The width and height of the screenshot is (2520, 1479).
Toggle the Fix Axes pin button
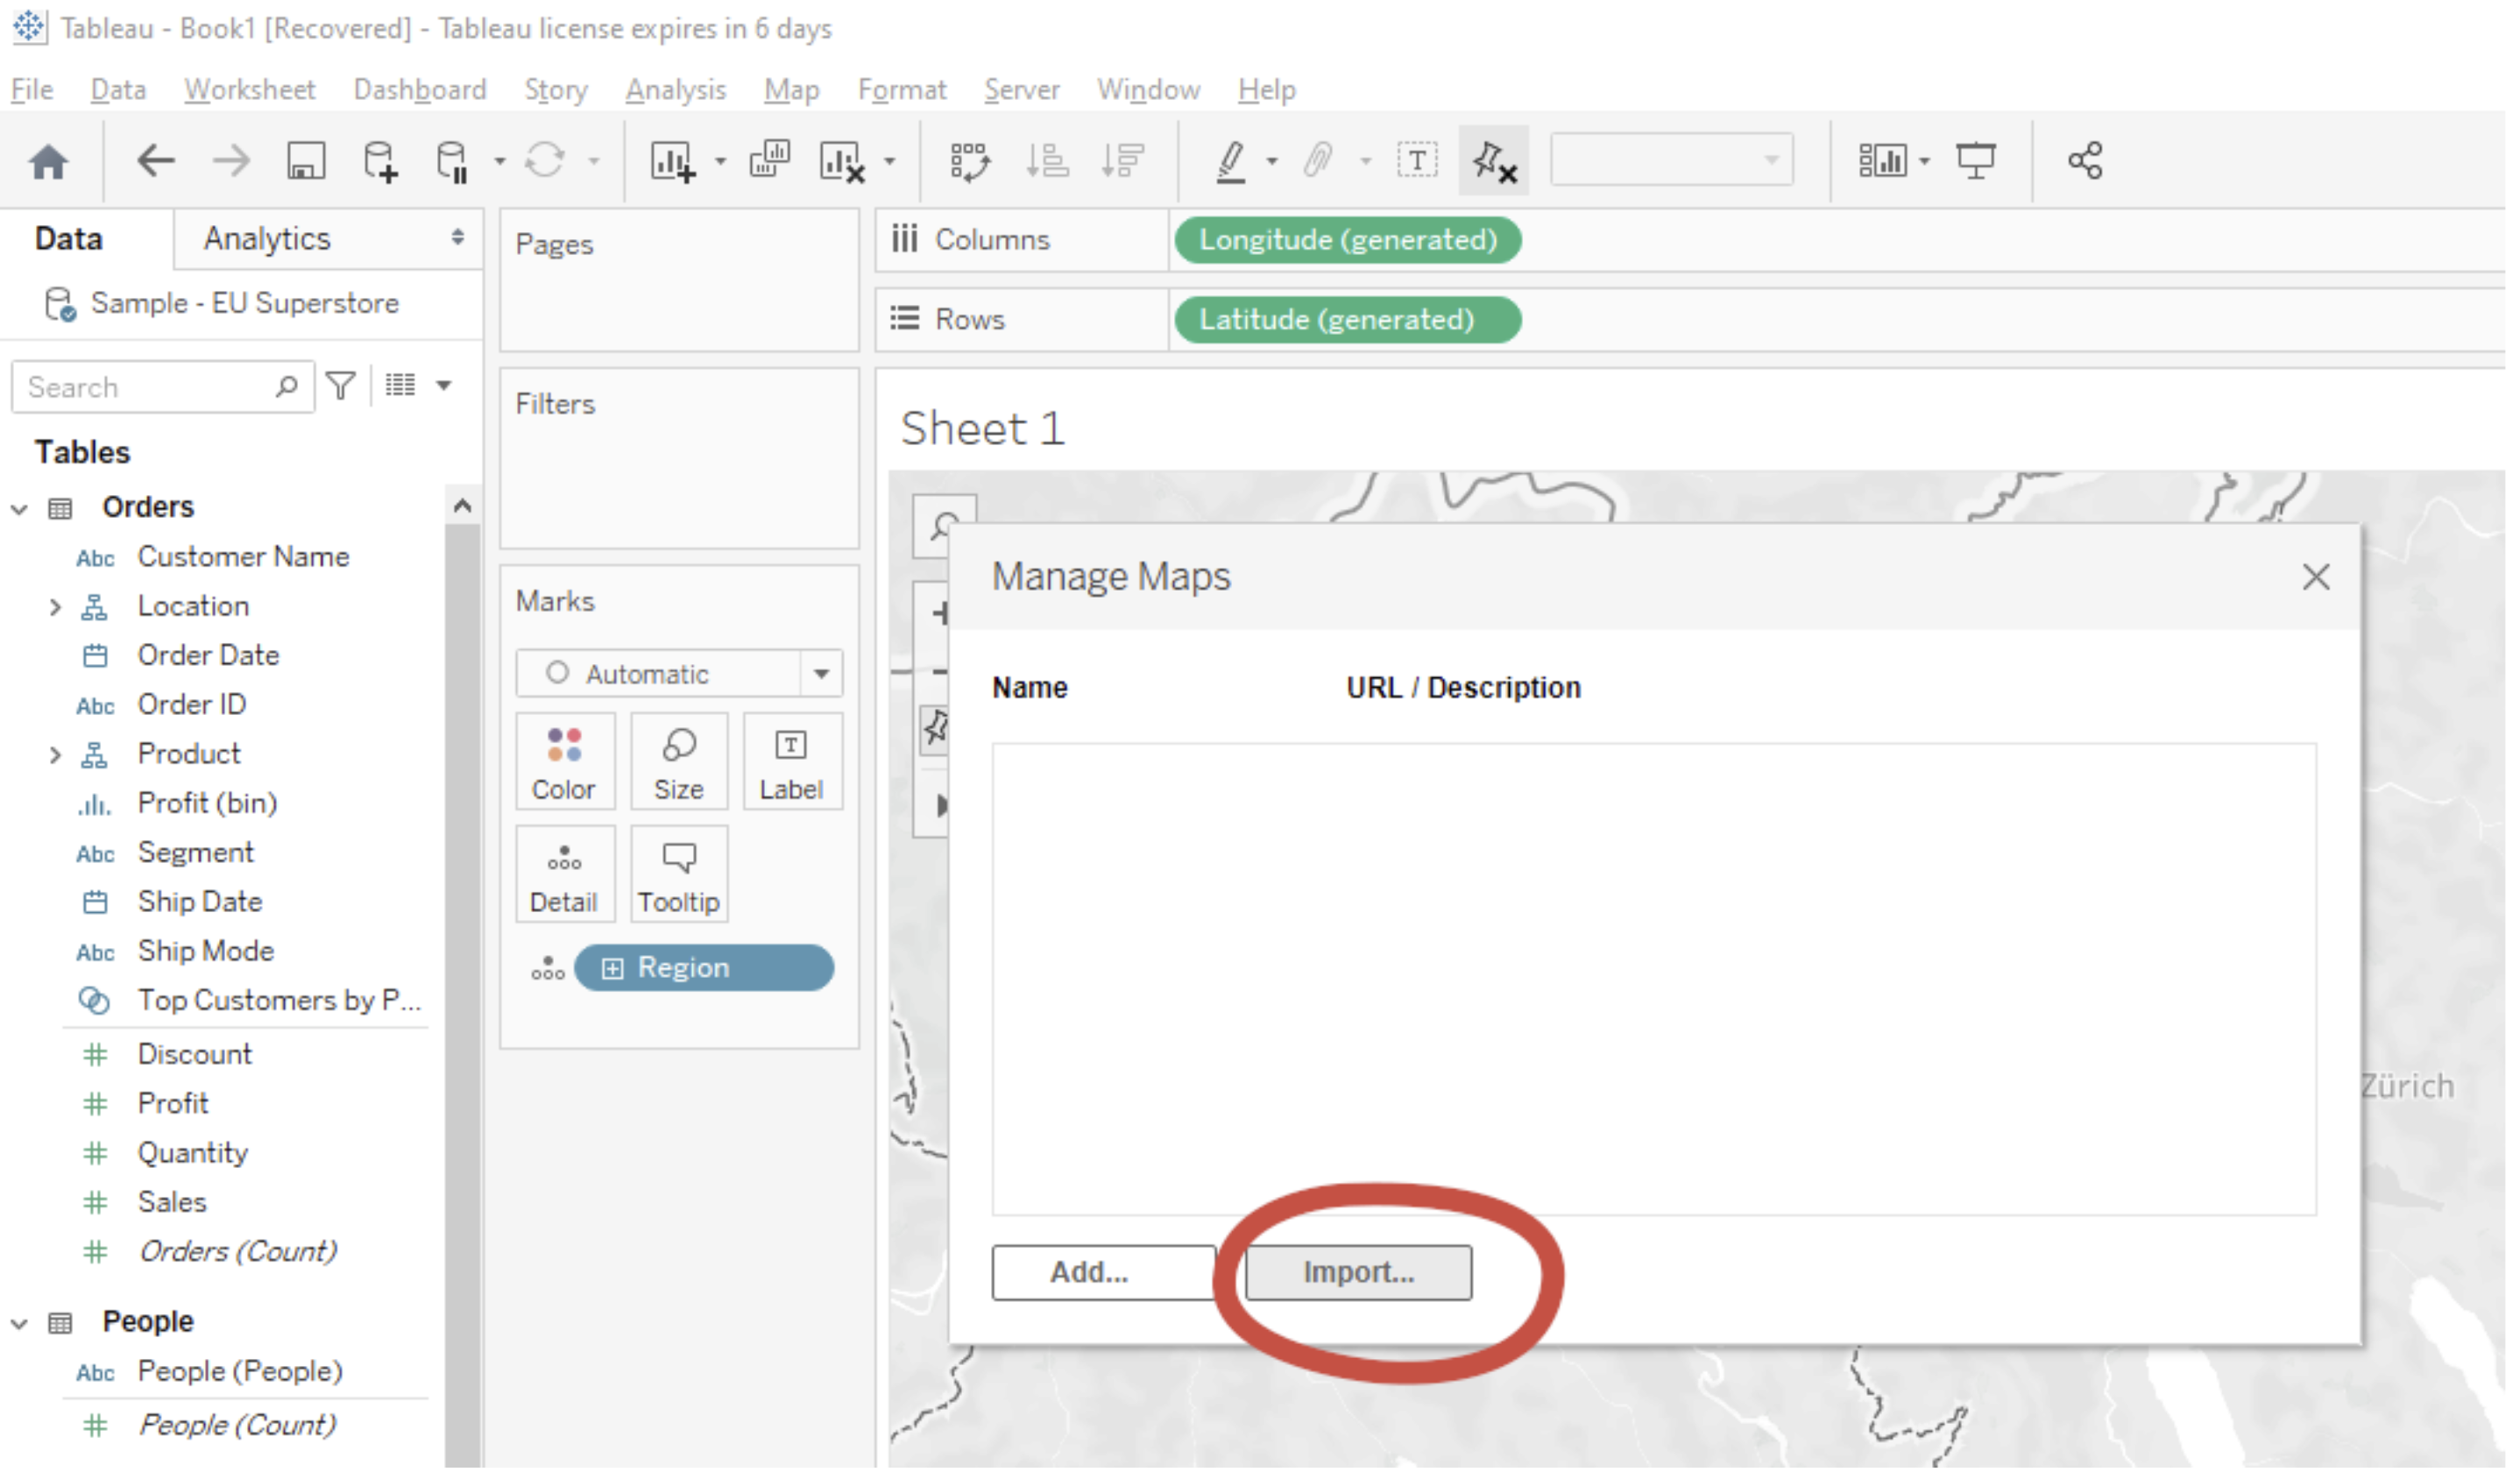tap(1494, 161)
